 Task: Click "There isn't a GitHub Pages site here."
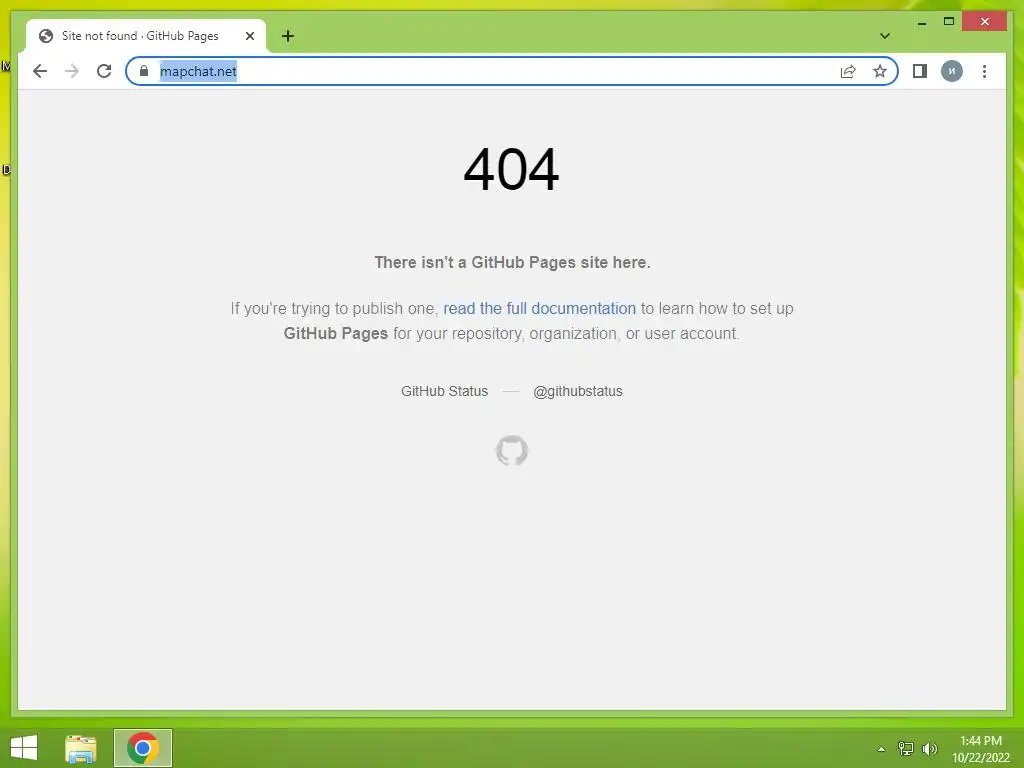[x=512, y=263]
